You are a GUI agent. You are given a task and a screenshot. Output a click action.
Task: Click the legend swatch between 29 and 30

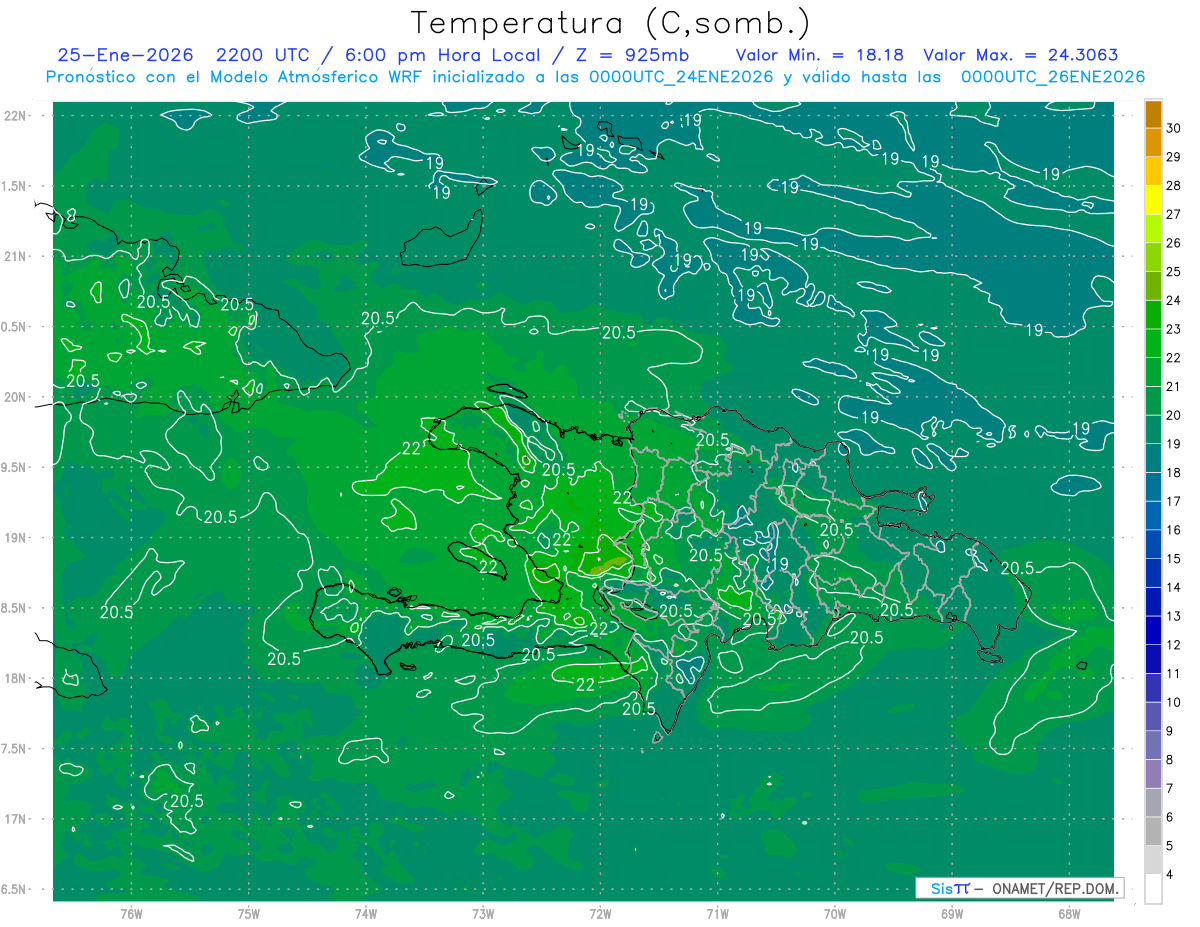click(x=1153, y=143)
